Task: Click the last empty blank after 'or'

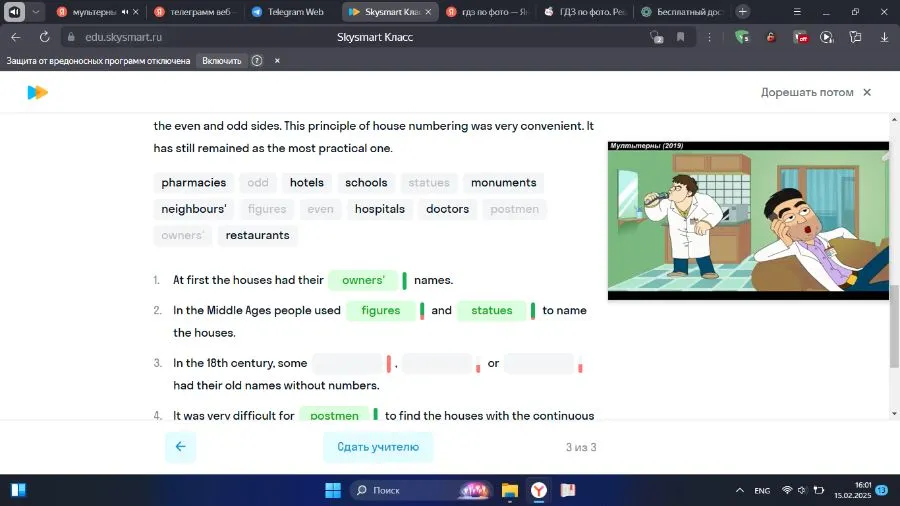Action: 538,363
